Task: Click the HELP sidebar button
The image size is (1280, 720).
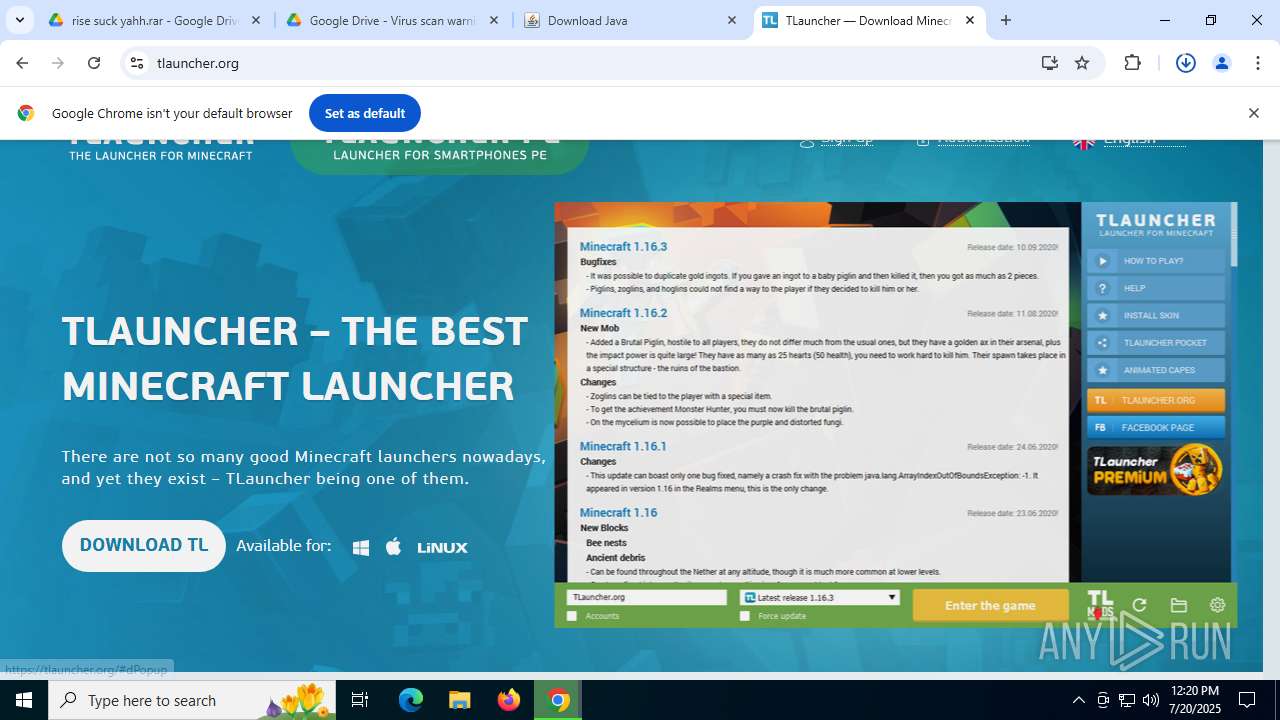Action: (1156, 288)
